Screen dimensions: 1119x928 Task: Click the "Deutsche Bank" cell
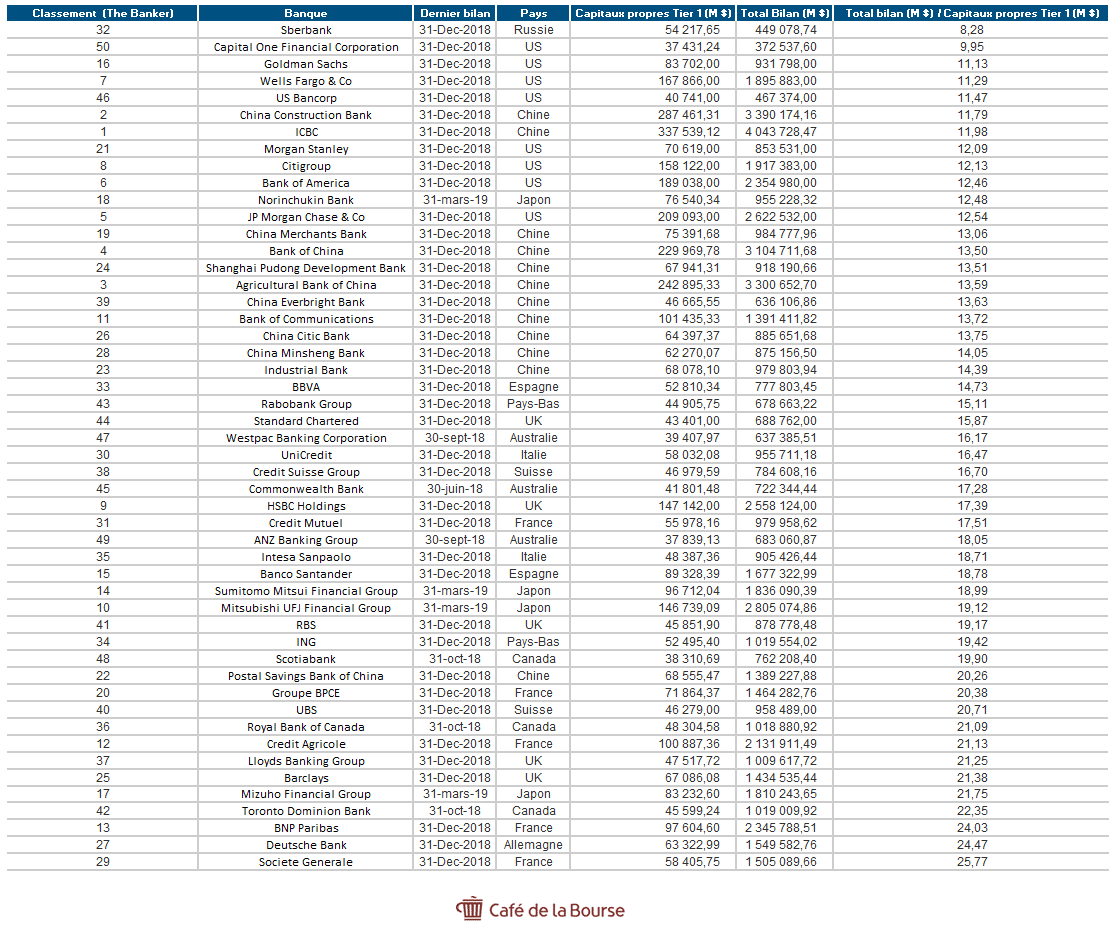pos(306,845)
